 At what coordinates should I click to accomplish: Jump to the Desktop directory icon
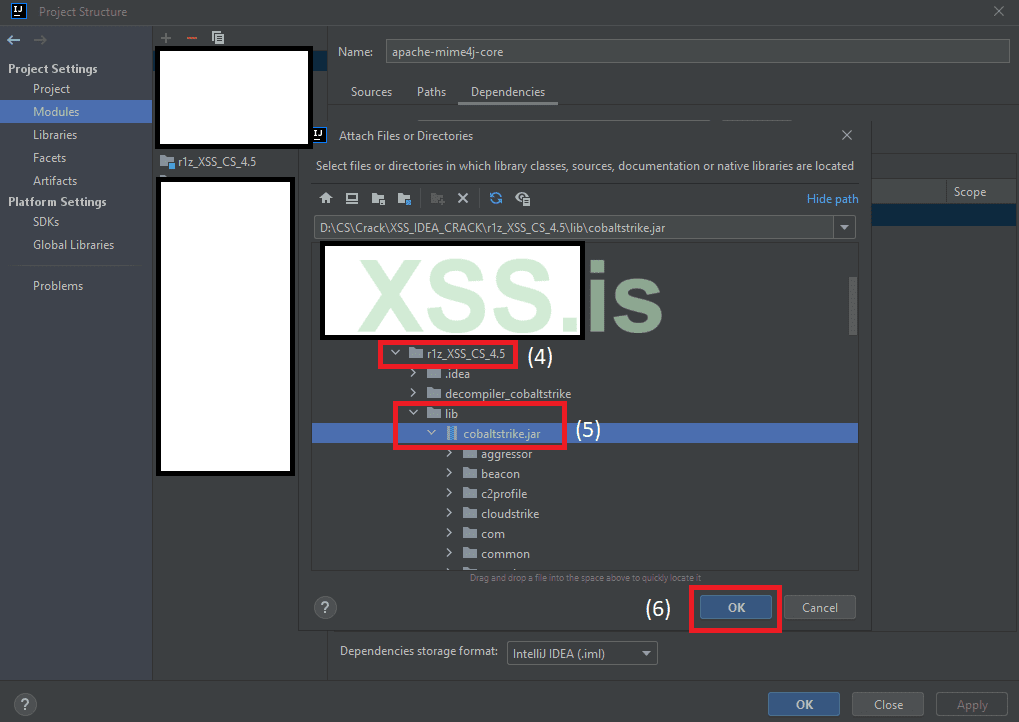tap(352, 198)
